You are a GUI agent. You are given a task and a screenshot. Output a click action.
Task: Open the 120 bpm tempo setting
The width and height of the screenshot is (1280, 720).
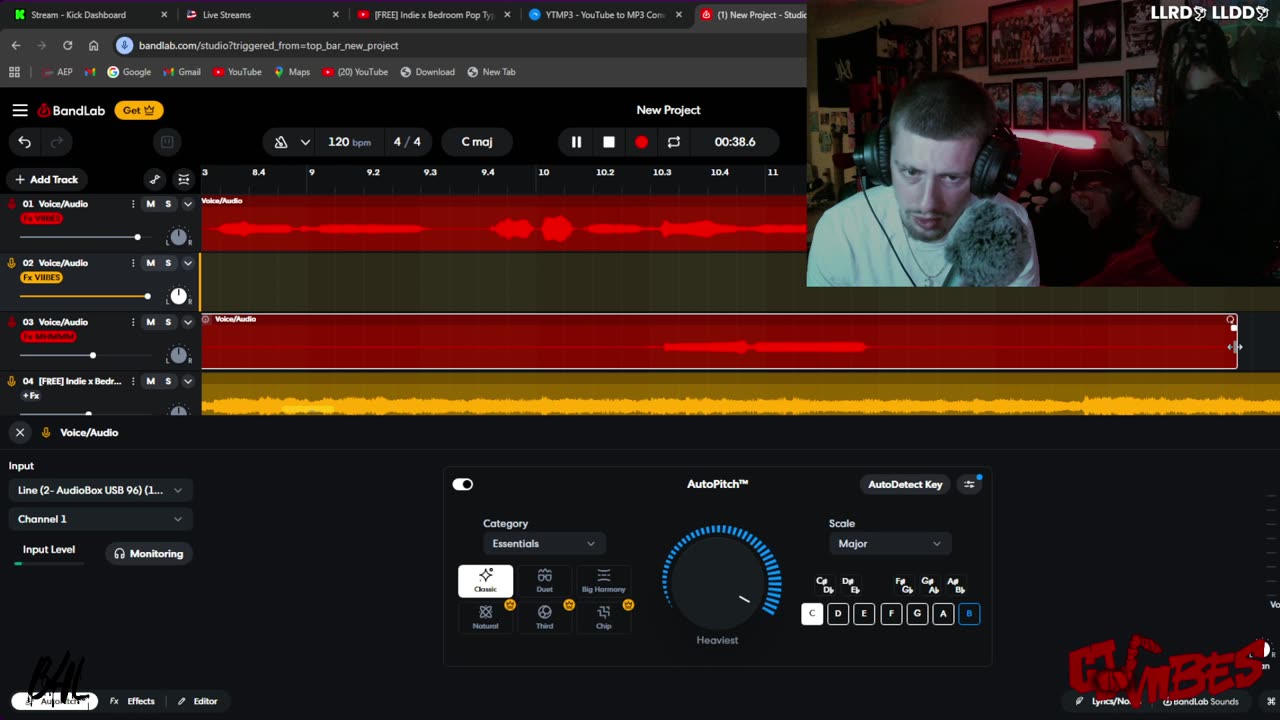click(x=349, y=142)
